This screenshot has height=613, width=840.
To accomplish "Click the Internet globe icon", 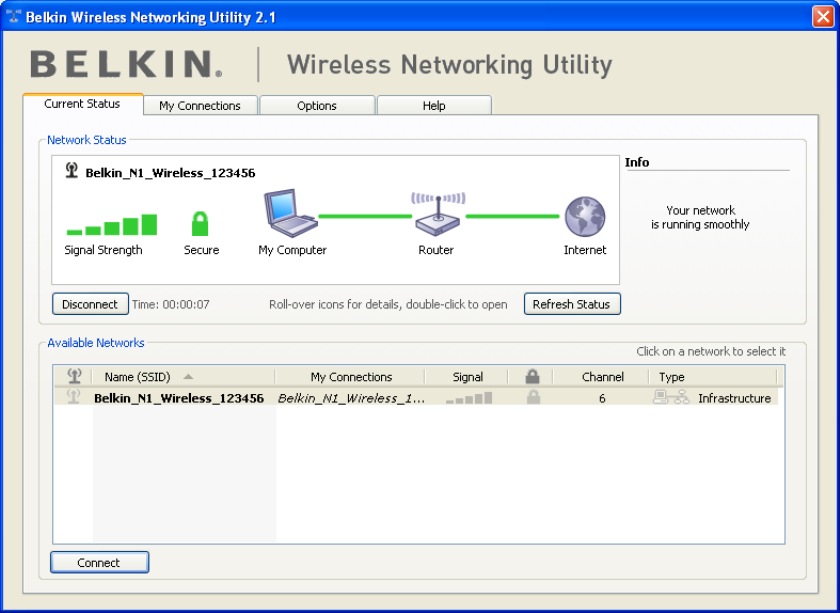I will (585, 216).
